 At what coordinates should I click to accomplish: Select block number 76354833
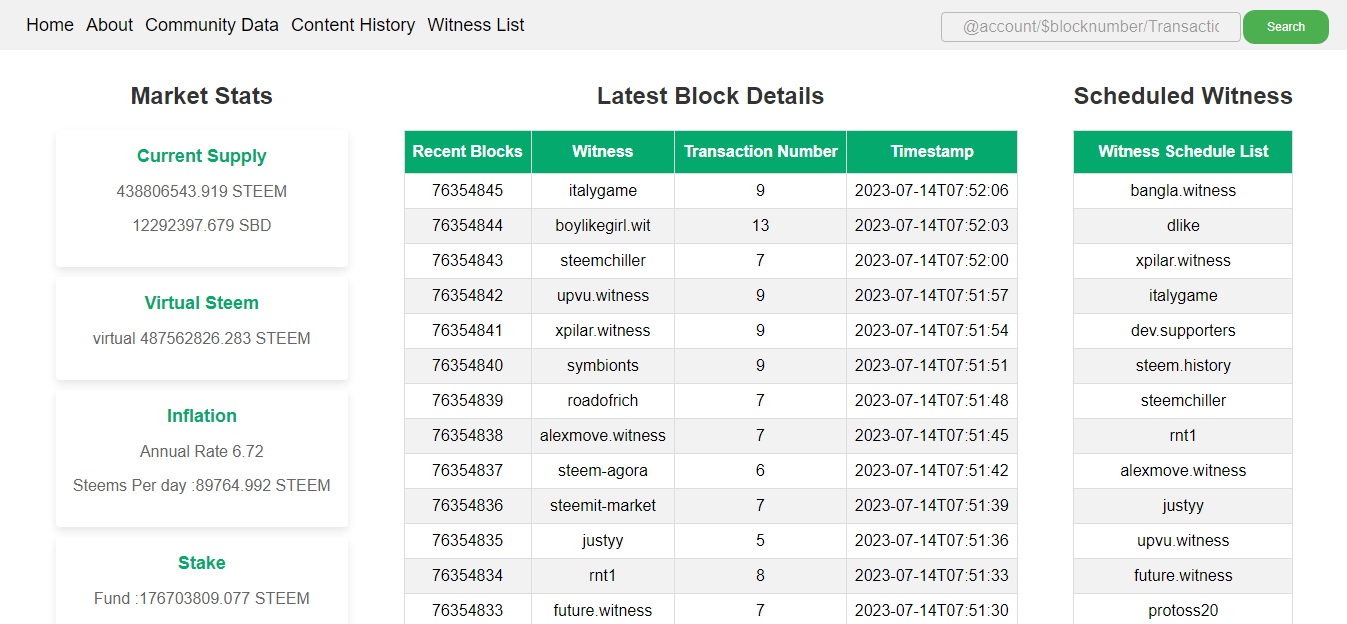468,611
